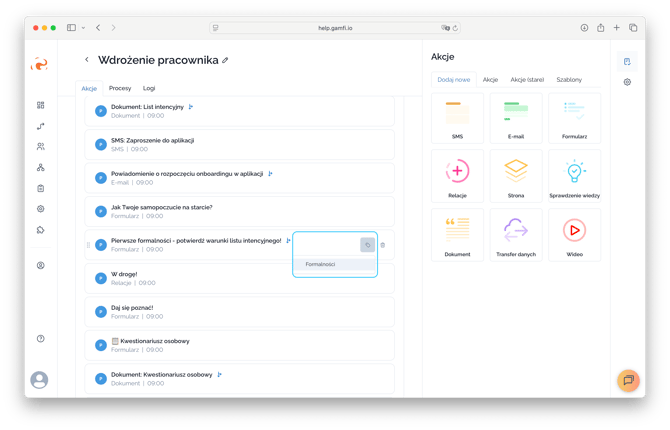Select Sprawdzenie wiedzy action tile
670x430 pixels.
(x=574, y=176)
